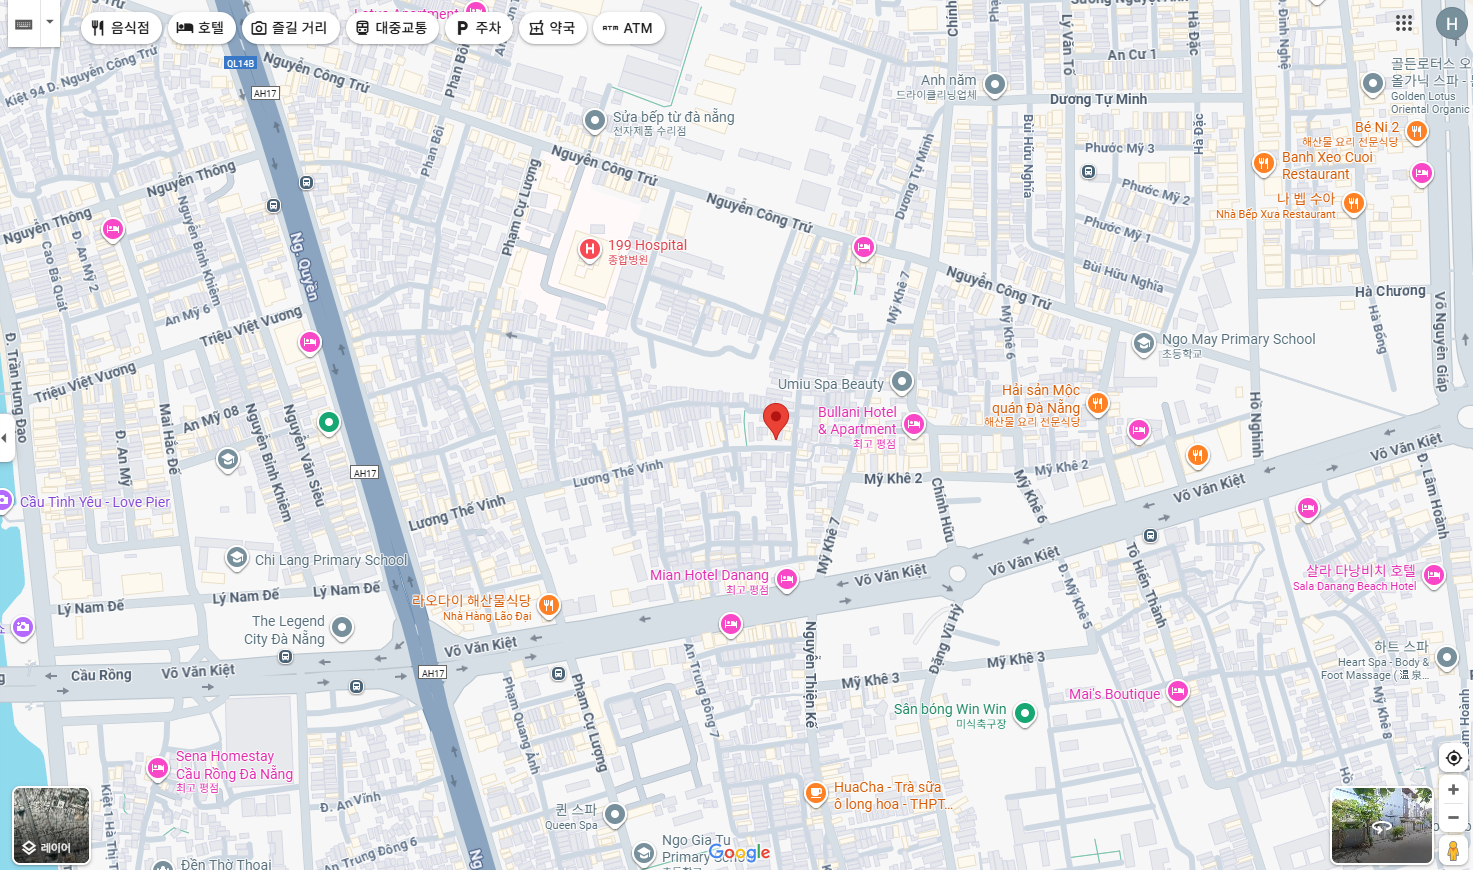The width and height of the screenshot is (1473, 870).
Task: Filter map by restaurants (음식점)
Action: click(121, 28)
